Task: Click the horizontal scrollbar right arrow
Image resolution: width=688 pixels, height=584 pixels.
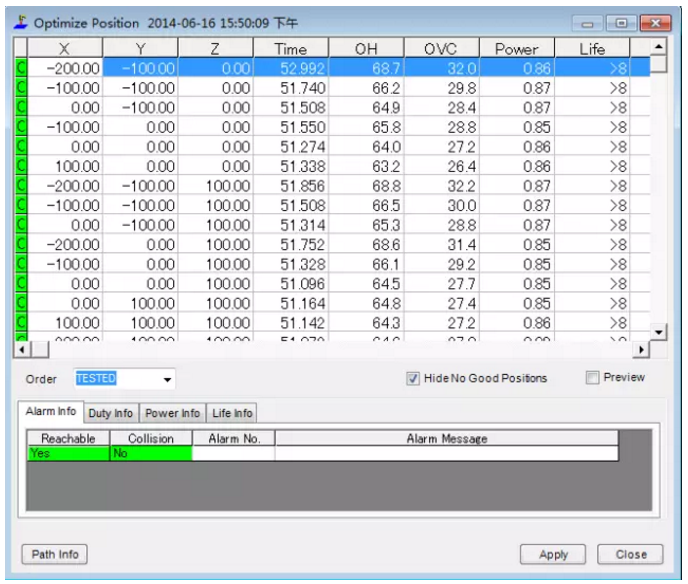Action: click(x=641, y=350)
